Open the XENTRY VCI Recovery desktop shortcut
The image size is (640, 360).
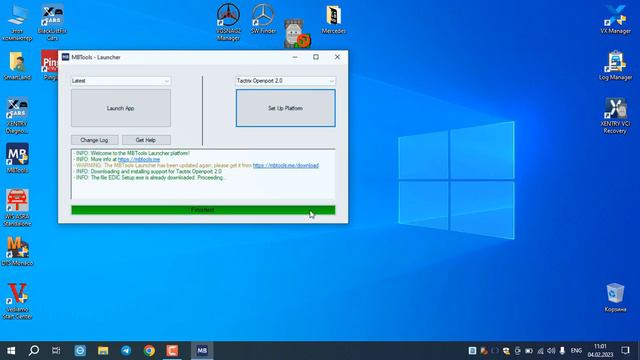(615, 116)
